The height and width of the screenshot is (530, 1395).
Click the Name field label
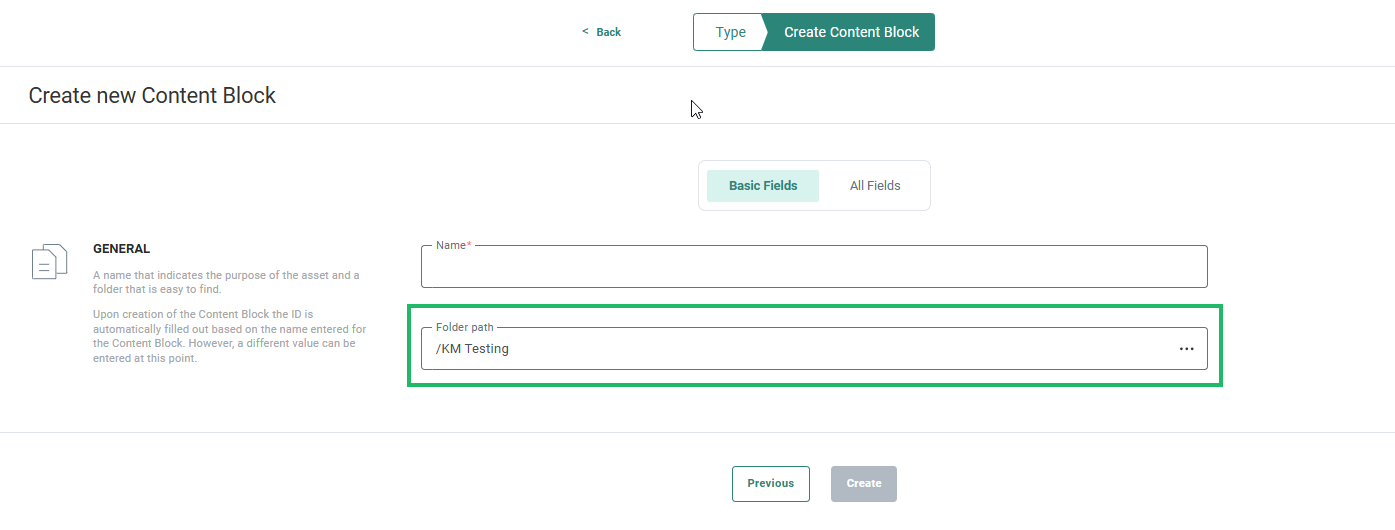click(451, 245)
